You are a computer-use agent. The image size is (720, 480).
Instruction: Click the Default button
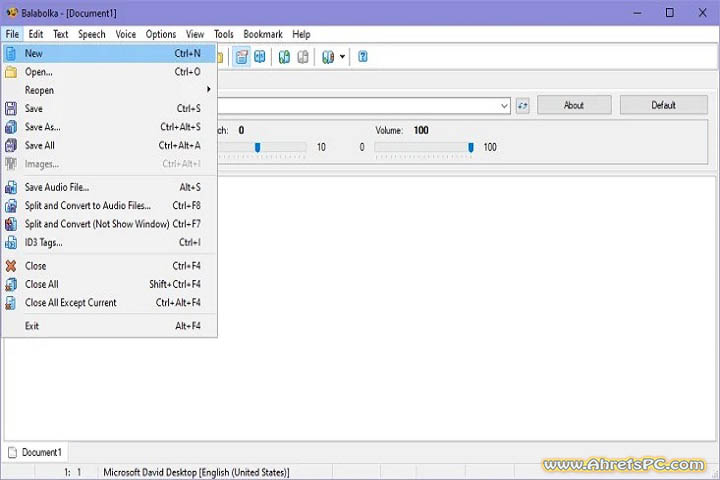[x=664, y=105]
